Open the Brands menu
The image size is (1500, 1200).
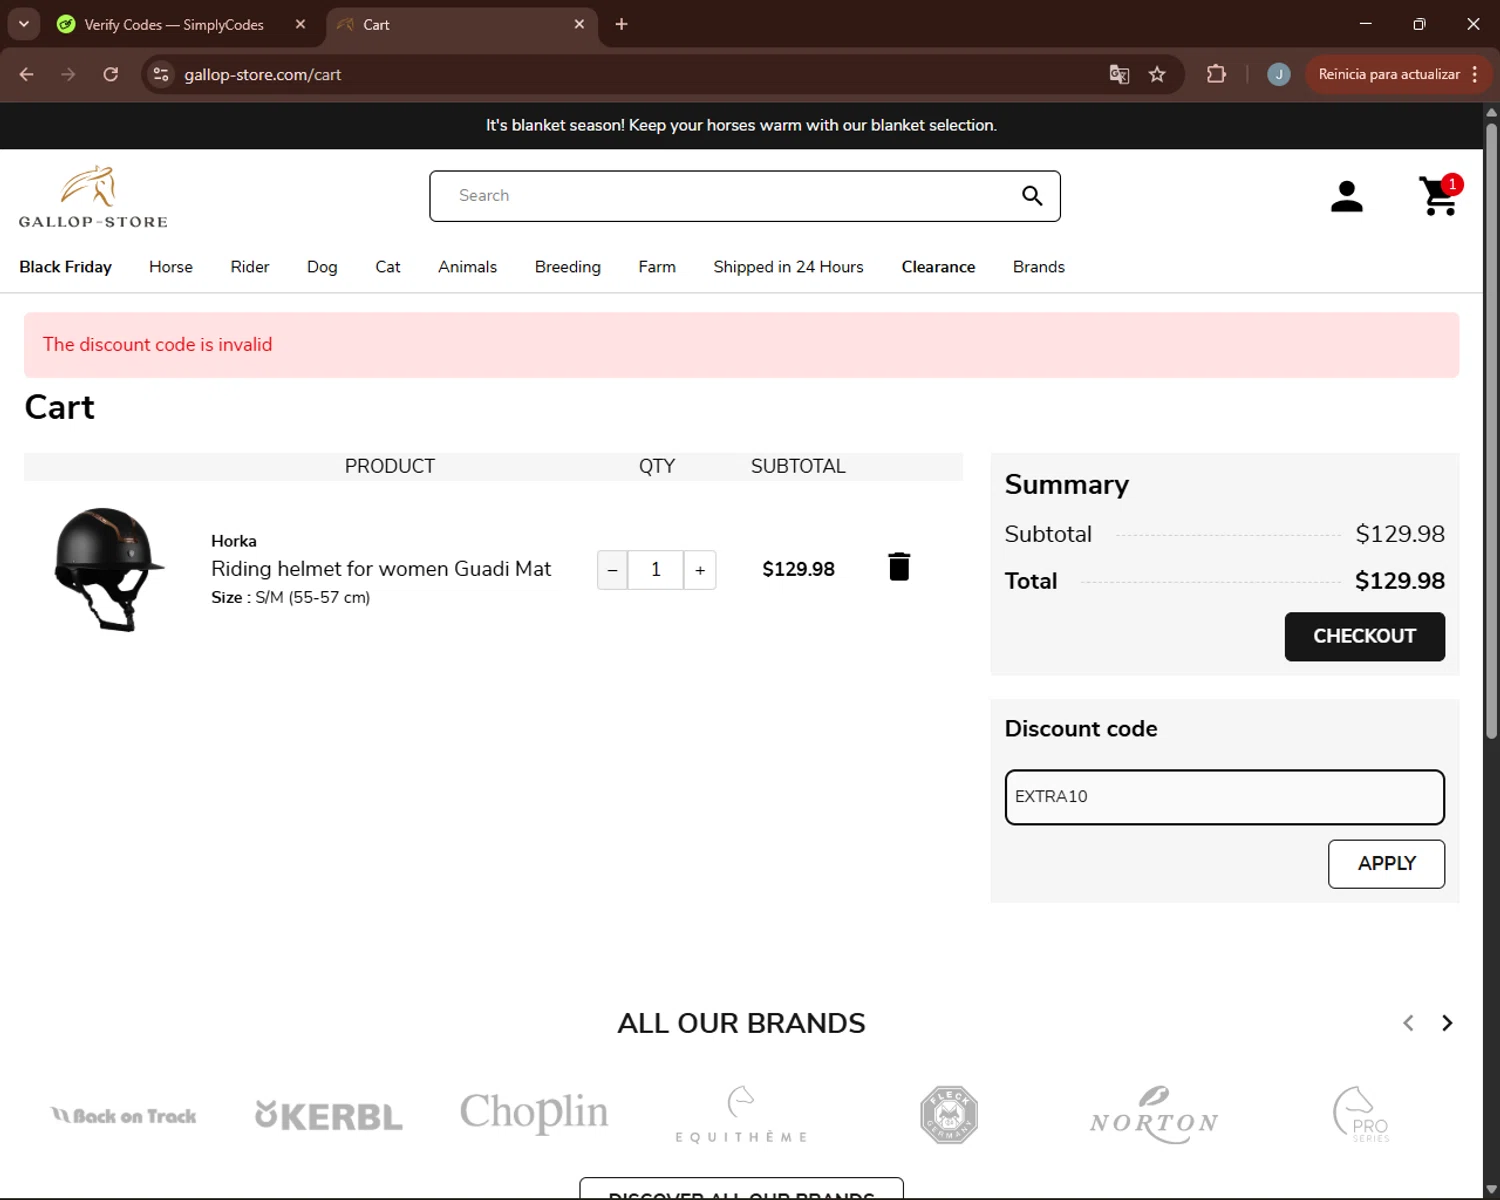point(1039,267)
